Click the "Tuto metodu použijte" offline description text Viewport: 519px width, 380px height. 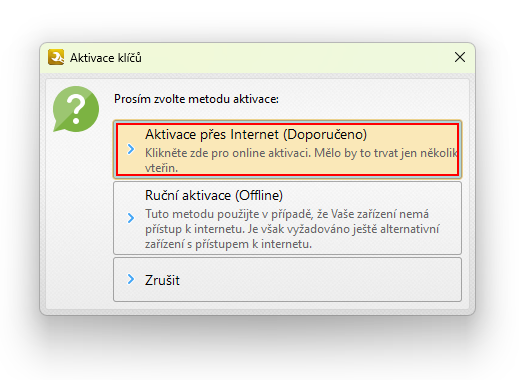pyautogui.click(x=292, y=229)
